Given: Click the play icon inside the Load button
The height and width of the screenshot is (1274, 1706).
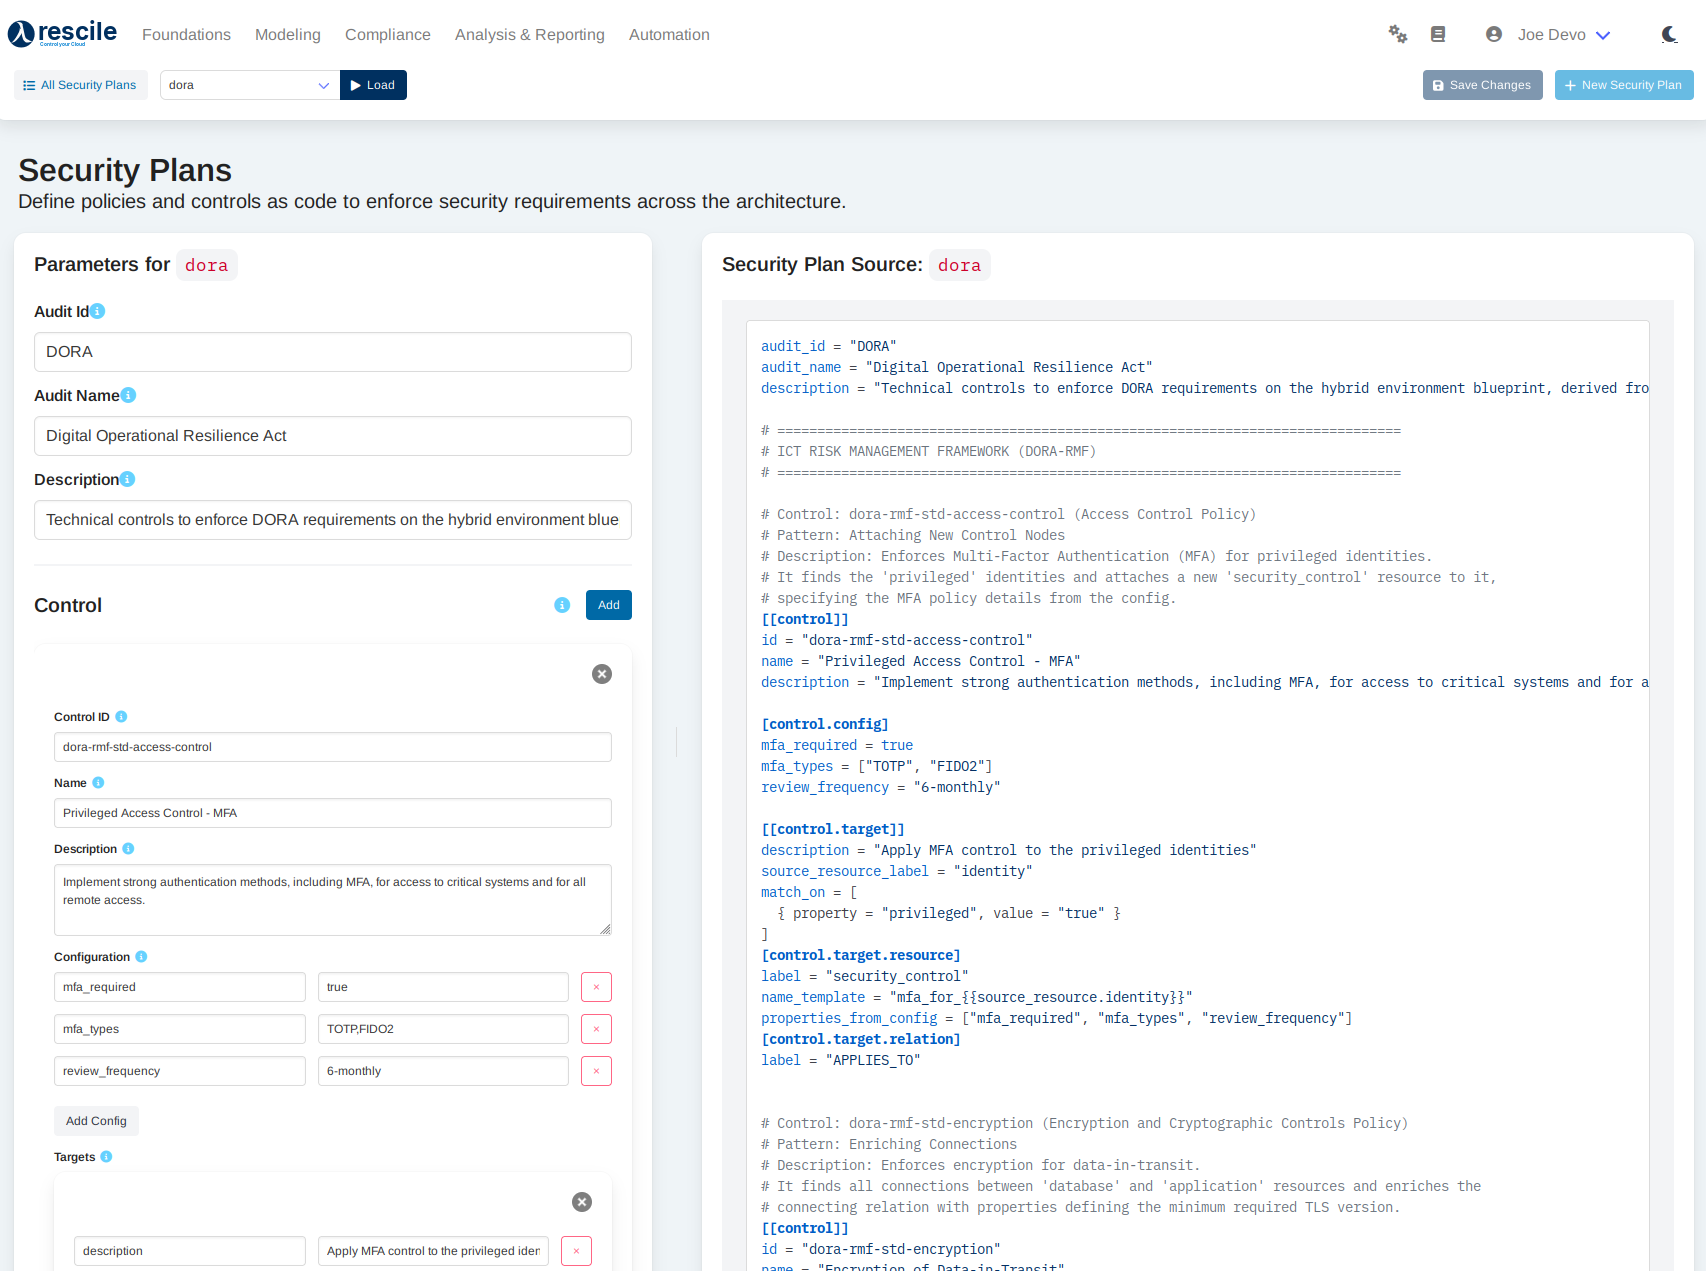Looking at the screenshot, I should click(354, 85).
